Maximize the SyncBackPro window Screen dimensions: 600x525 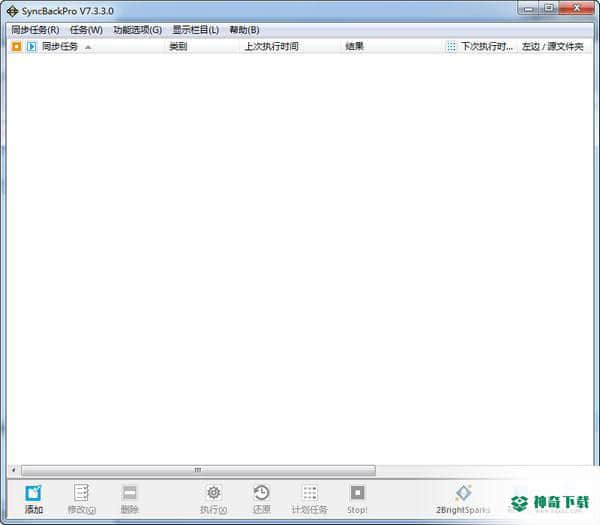click(548, 8)
